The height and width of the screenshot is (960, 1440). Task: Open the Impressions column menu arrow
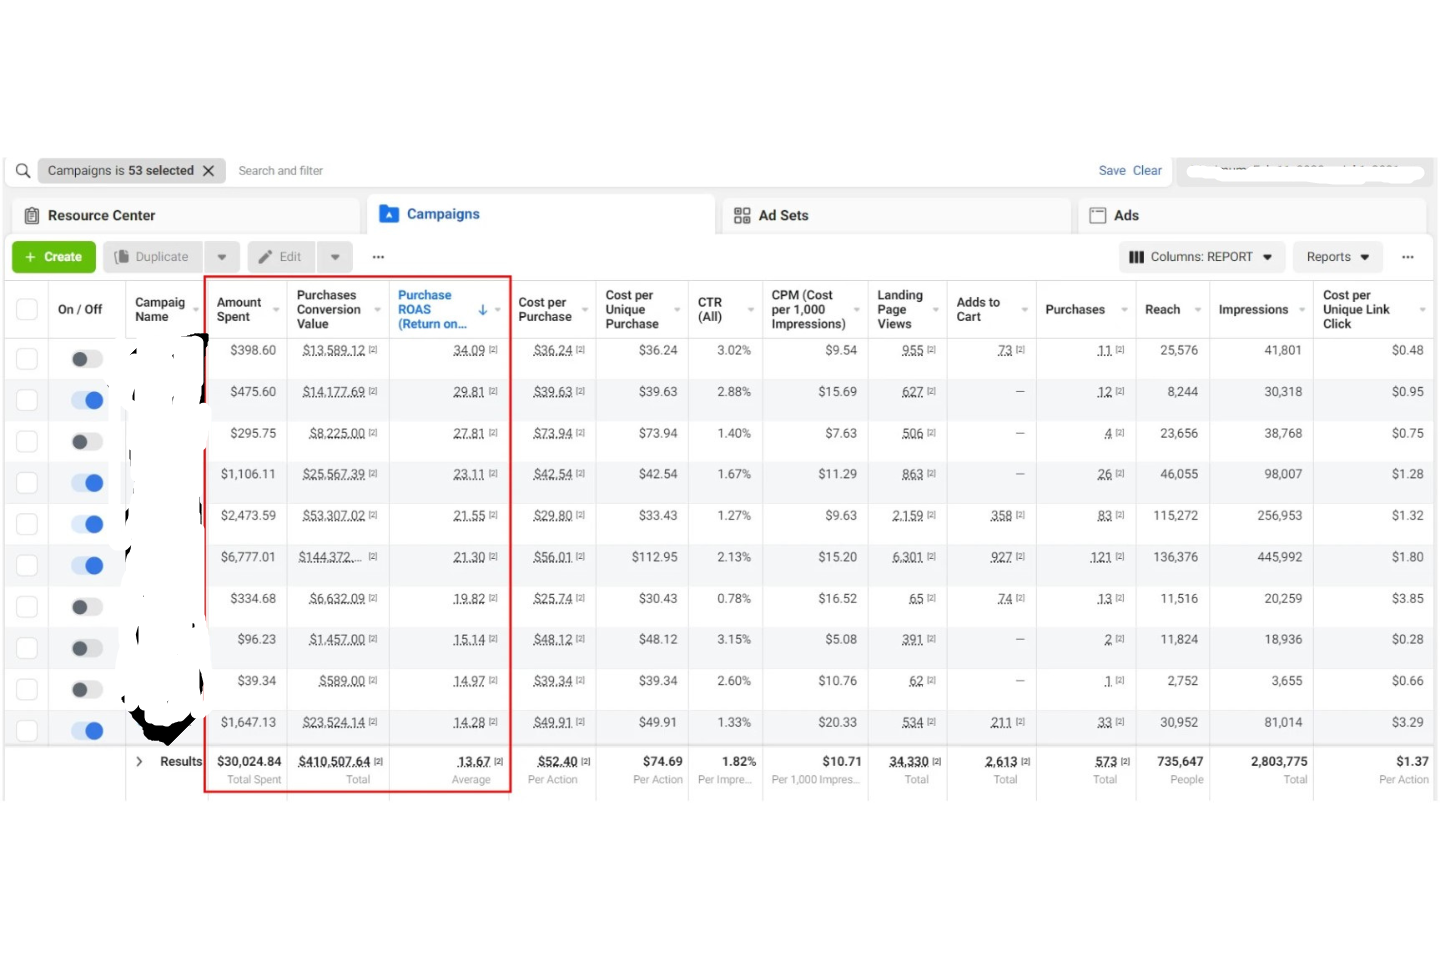pos(1302,310)
